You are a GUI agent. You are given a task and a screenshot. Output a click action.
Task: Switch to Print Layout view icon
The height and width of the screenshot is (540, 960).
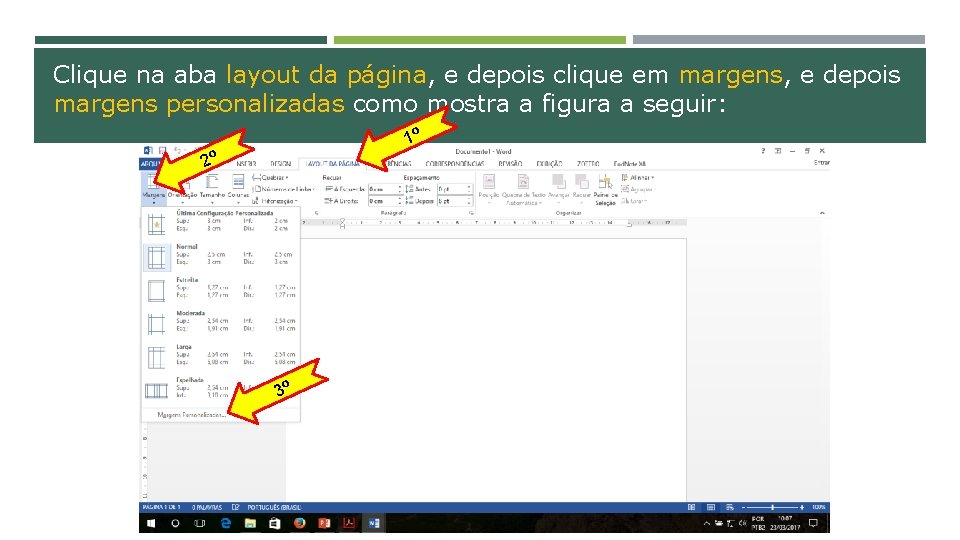point(711,507)
